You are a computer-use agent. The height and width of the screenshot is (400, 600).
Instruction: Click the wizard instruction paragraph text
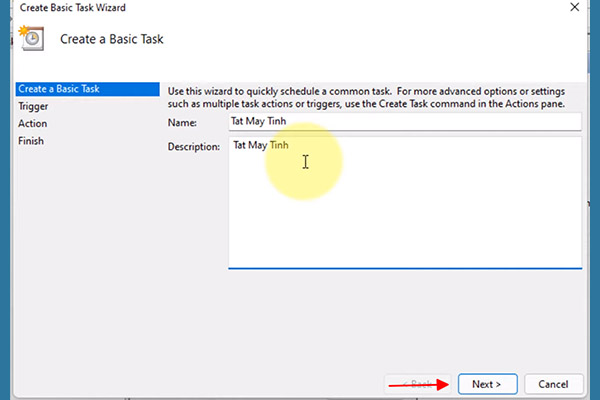366,98
